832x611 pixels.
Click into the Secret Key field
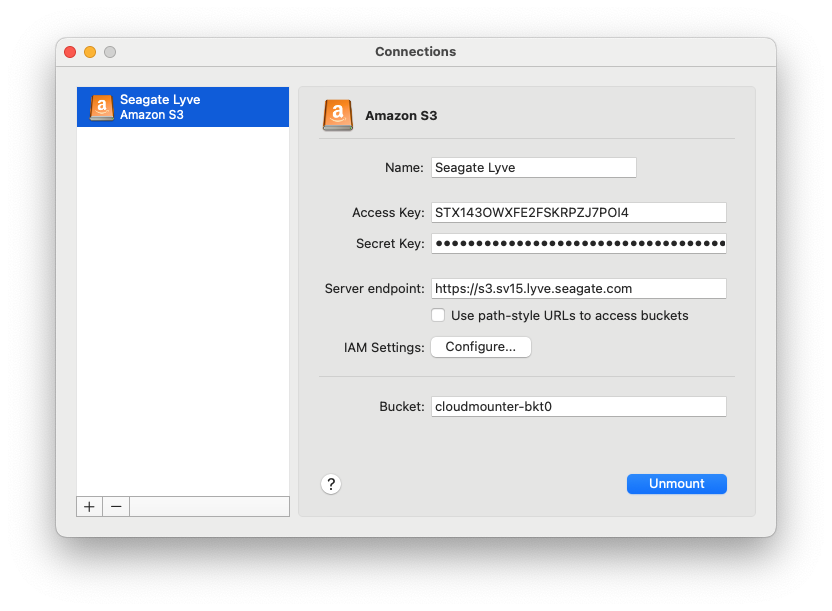pos(579,243)
